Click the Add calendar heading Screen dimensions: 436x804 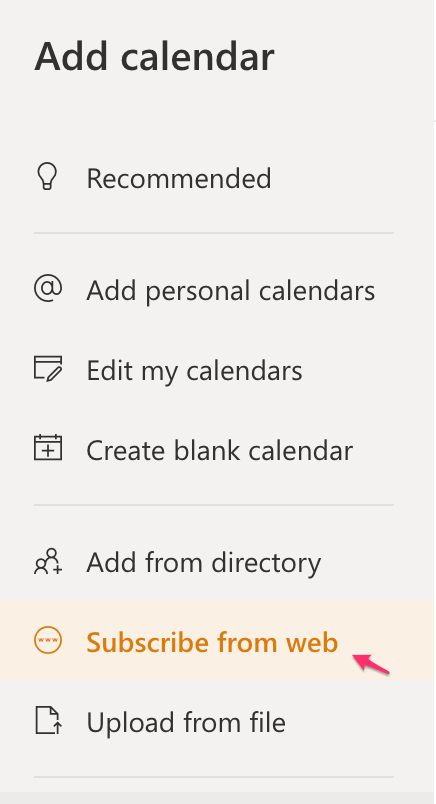[x=154, y=56]
